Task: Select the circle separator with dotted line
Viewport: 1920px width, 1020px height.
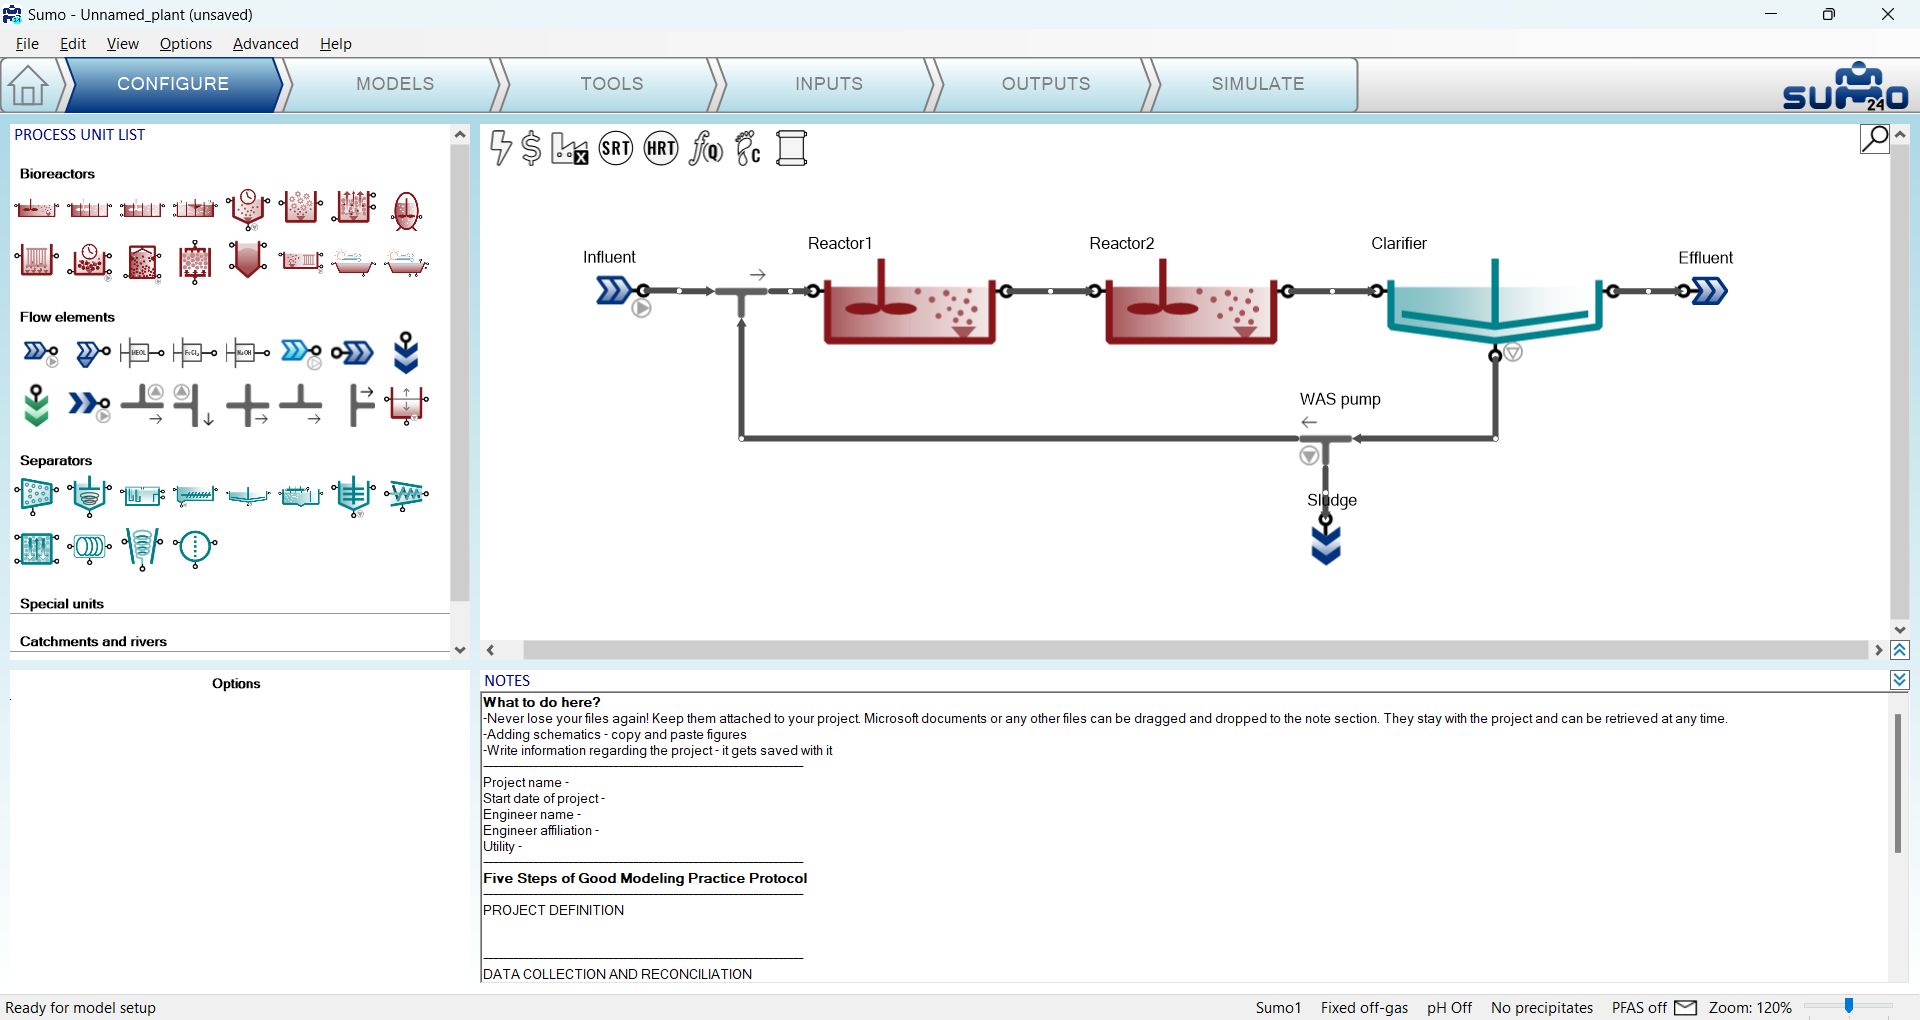Action: point(195,548)
